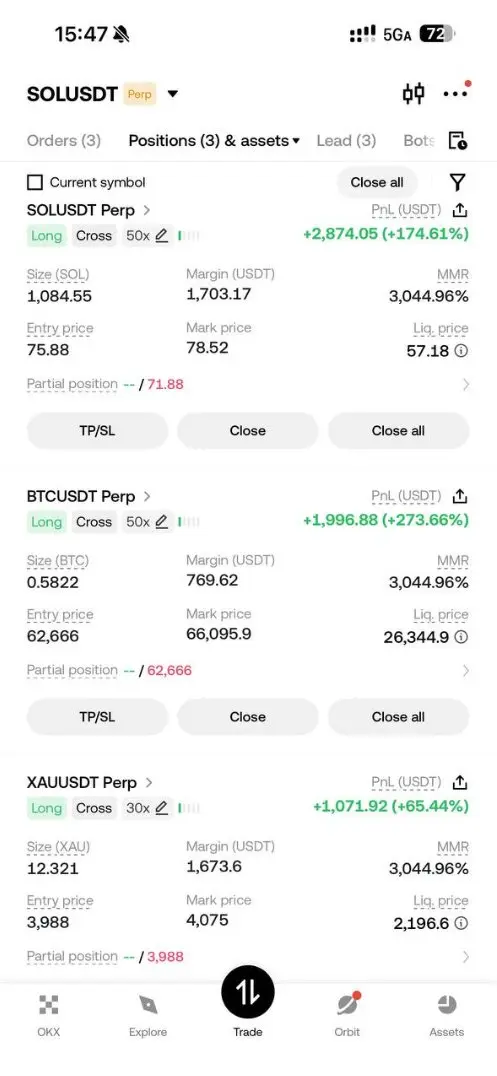Viewport: 497px width, 1076px height.
Task: Open the Assets bottom tab
Action: (x=447, y=1016)
